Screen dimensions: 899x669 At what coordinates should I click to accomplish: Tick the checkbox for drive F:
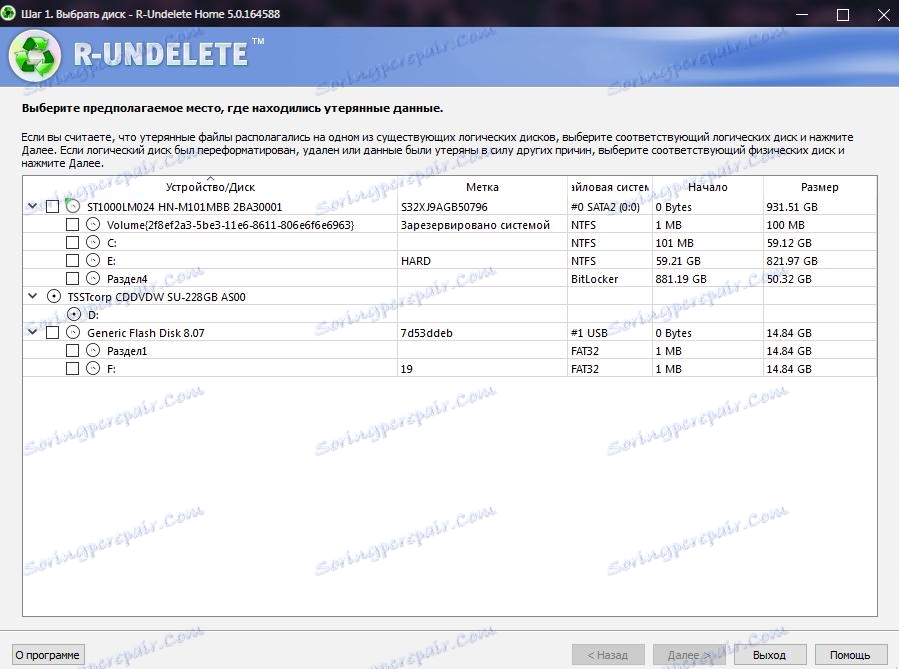(x=72, y=368)
